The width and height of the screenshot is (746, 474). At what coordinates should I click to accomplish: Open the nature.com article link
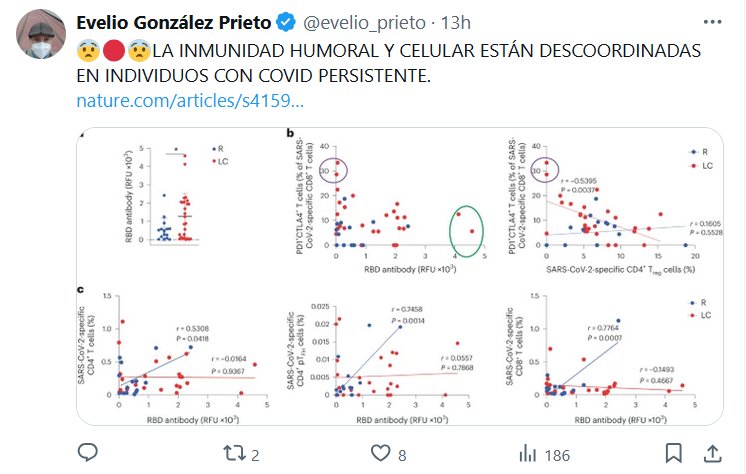190,101
